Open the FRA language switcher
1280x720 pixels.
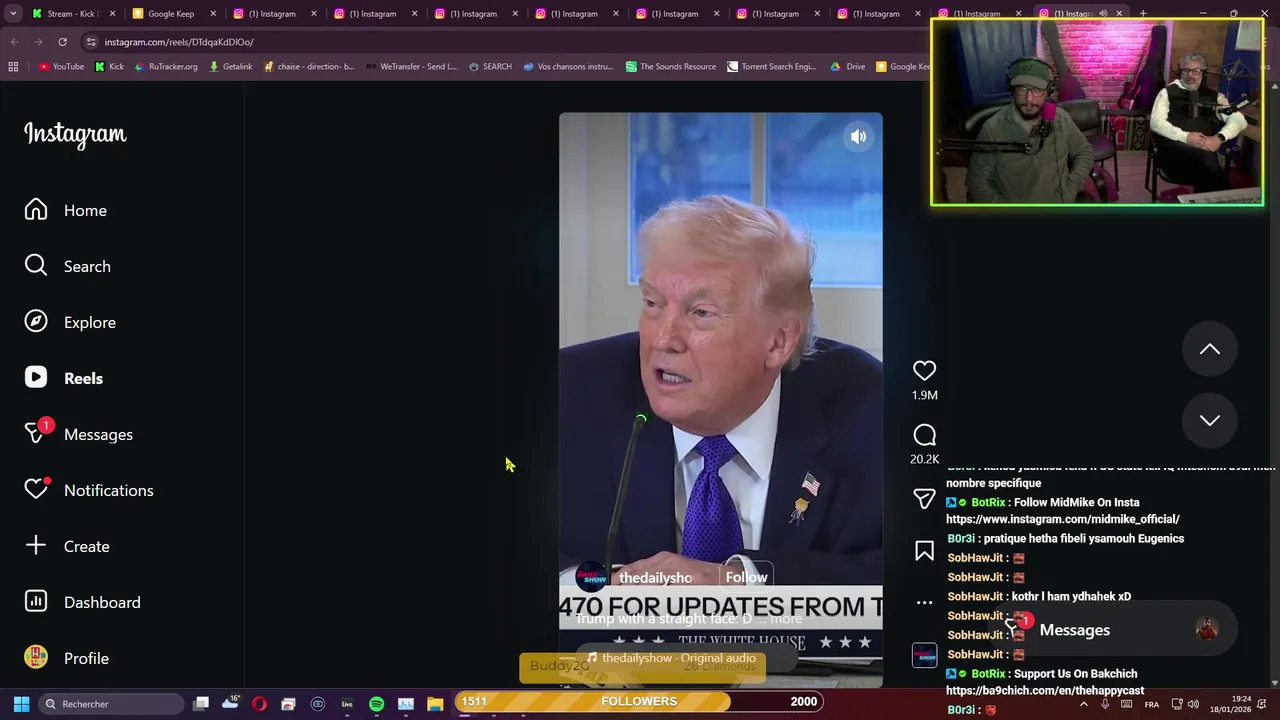point(1152,704)
